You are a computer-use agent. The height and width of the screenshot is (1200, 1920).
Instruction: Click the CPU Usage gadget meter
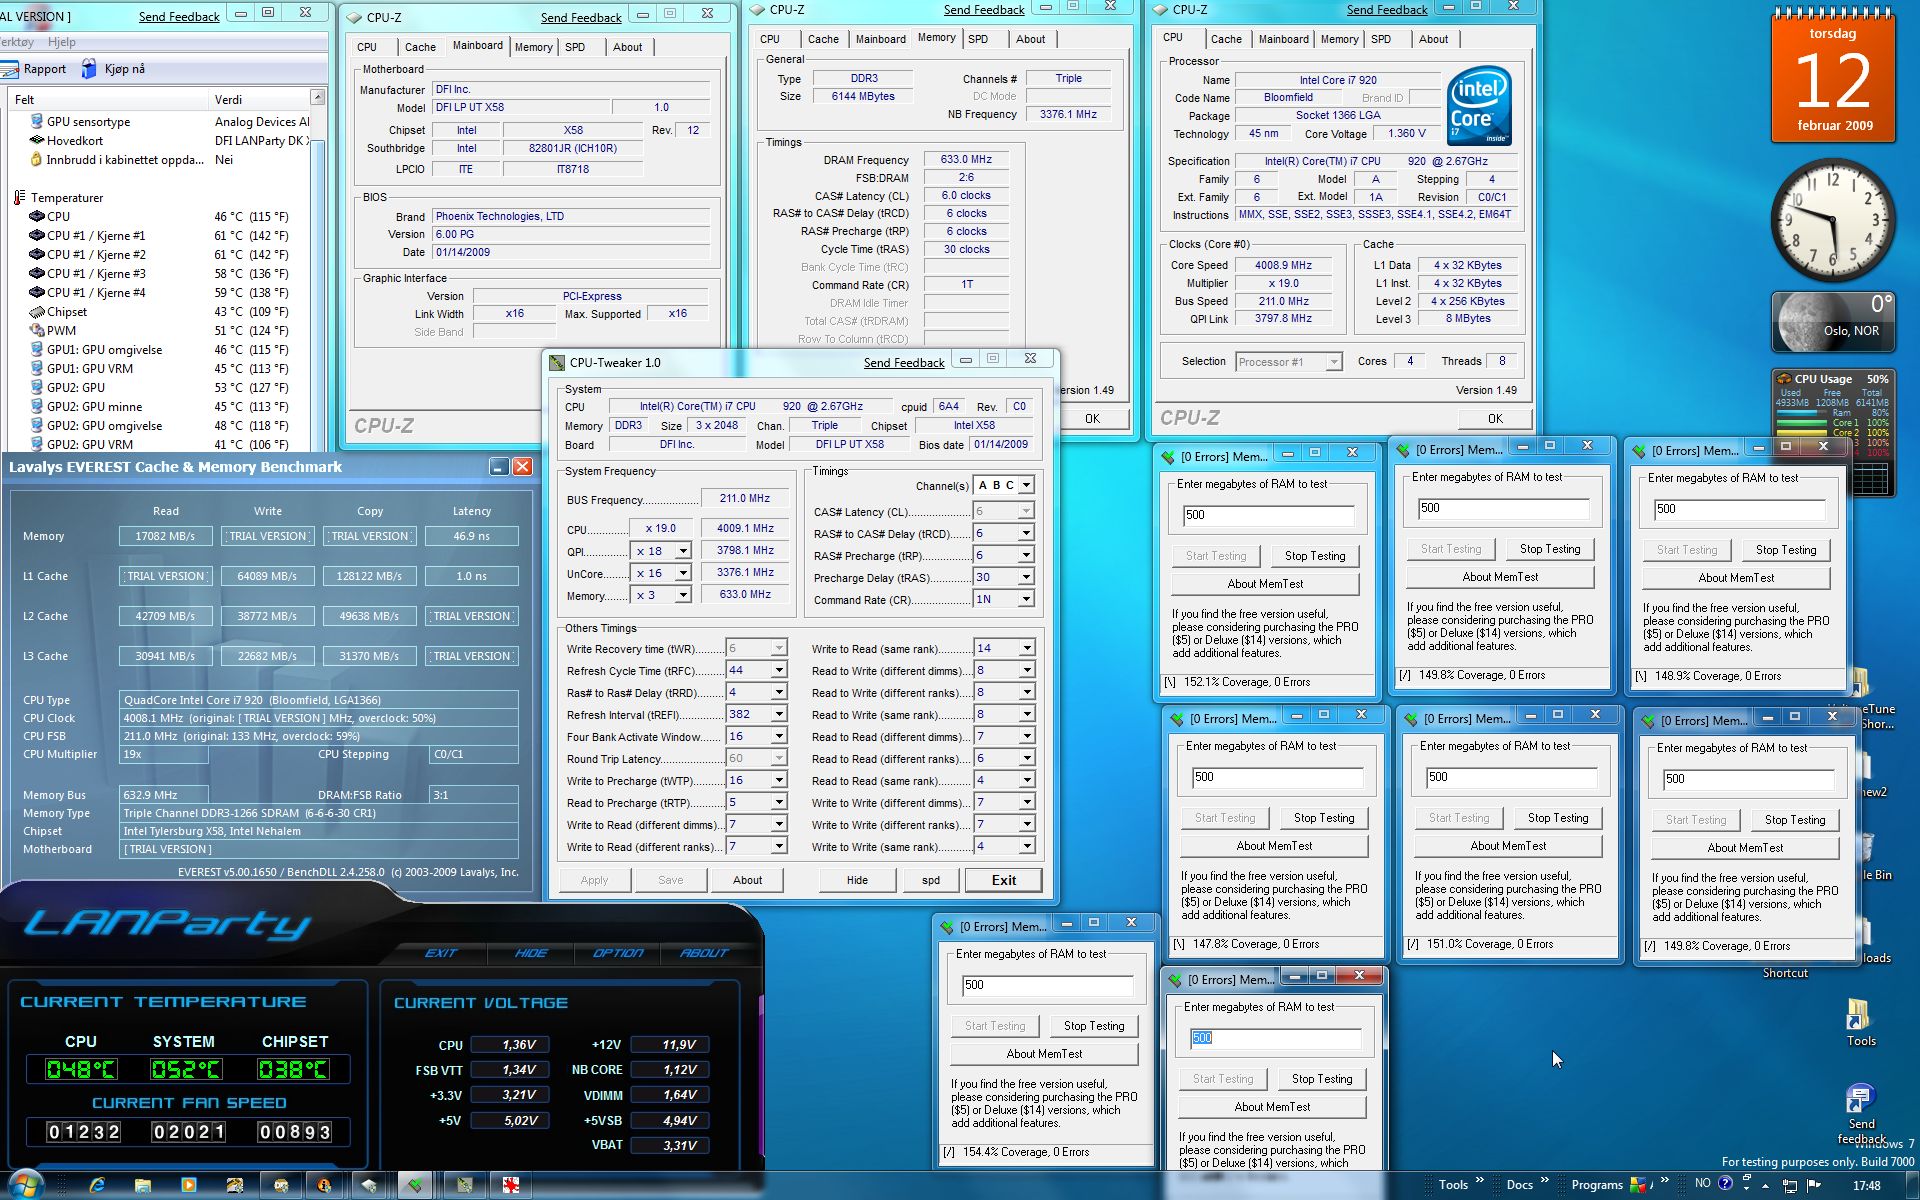pyautogui.click(x=1833, y=433)
